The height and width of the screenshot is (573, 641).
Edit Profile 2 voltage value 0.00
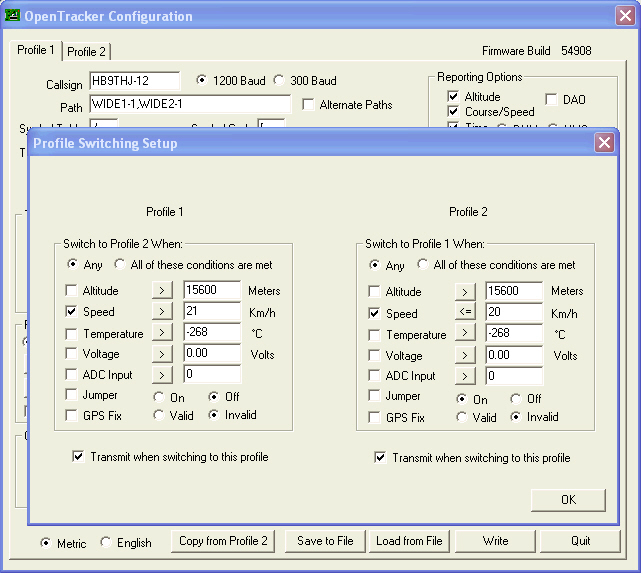point(514,354)
